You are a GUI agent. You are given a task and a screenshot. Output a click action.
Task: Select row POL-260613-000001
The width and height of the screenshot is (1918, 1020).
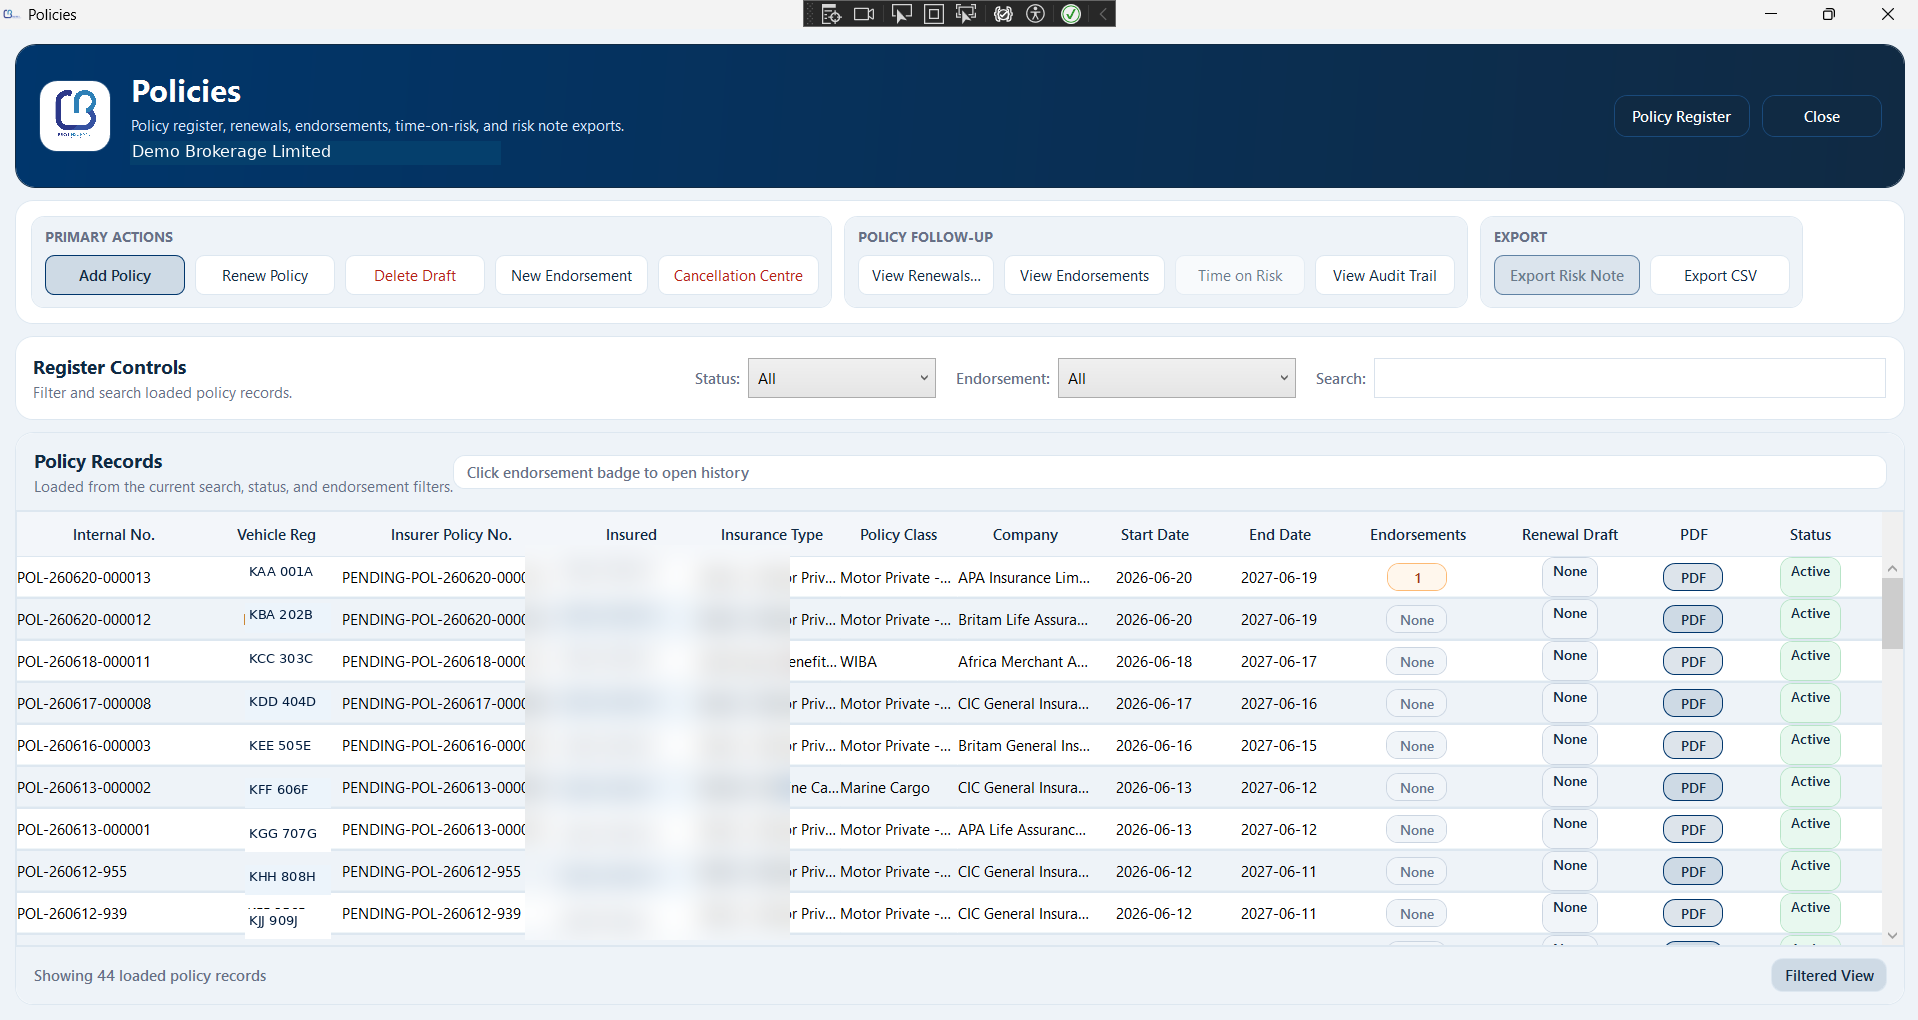[x=949, y=830]
